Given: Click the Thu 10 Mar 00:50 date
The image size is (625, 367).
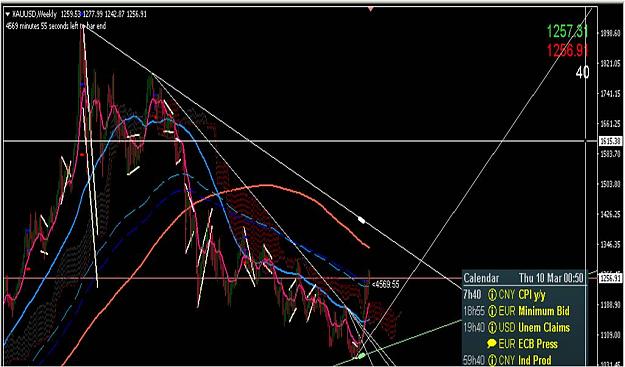Looking at the screenshot, I should [551, 278].
